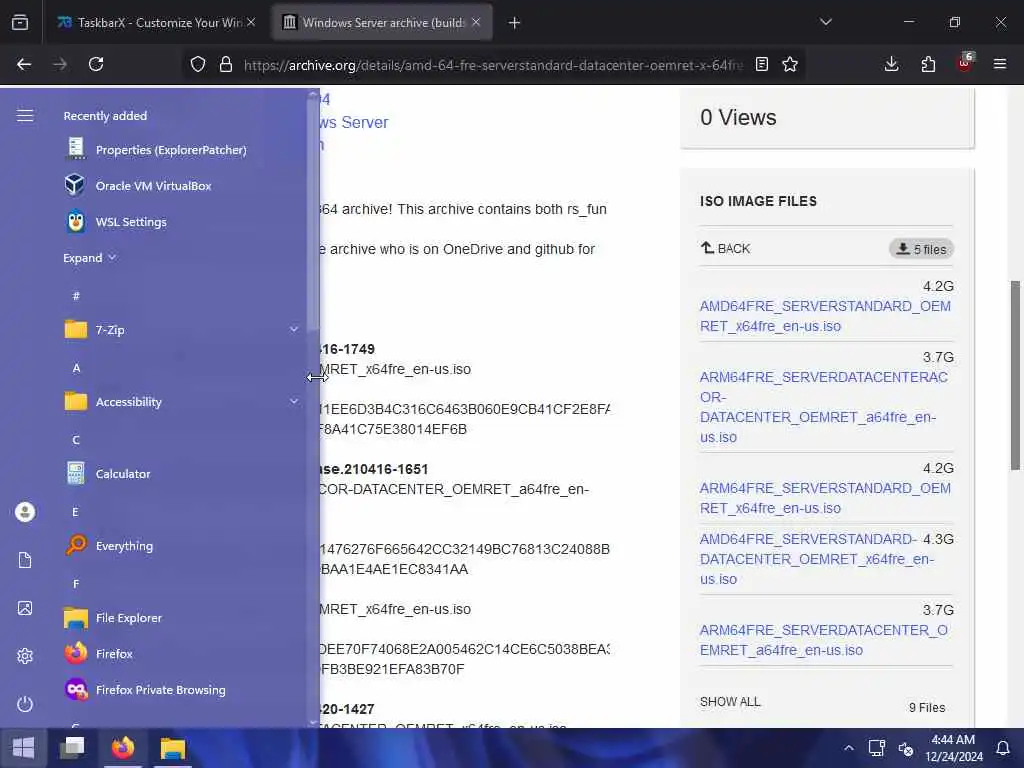Open the Start menu hamburger navigation icon

(25, 116)
